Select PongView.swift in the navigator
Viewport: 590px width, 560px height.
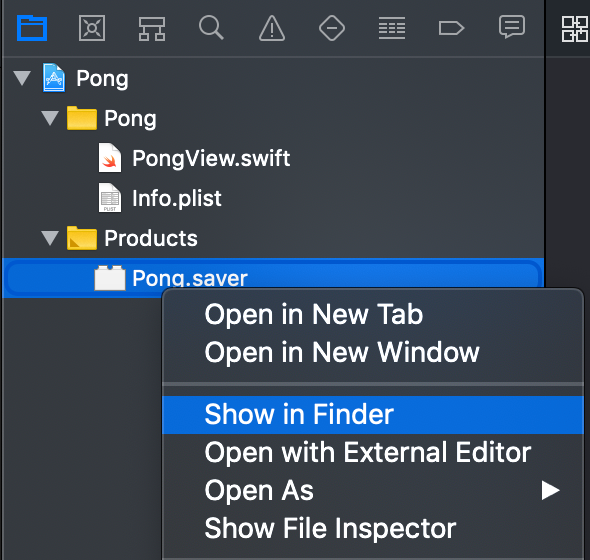click(211, 158)
